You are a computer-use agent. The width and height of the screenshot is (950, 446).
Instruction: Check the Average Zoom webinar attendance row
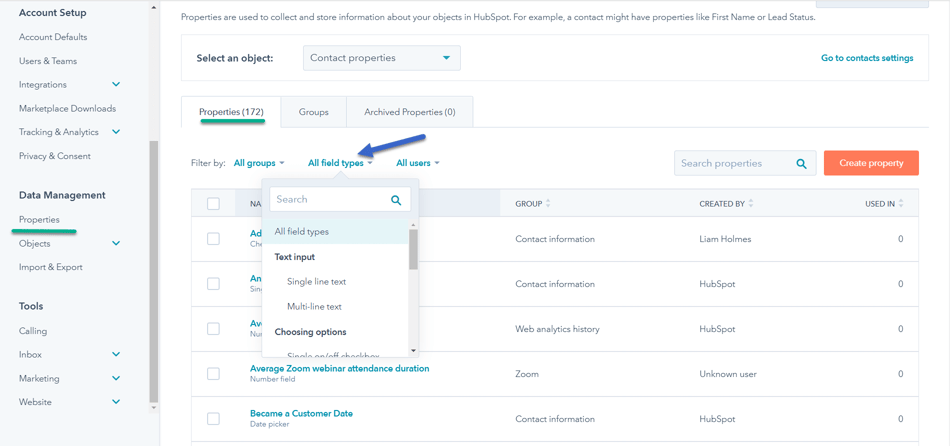(213, 374)
